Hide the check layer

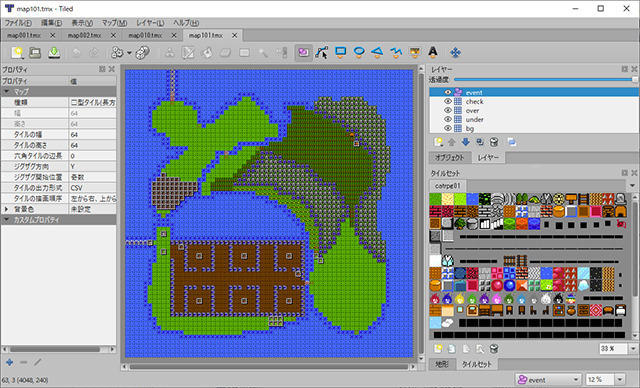coord(447,102)
